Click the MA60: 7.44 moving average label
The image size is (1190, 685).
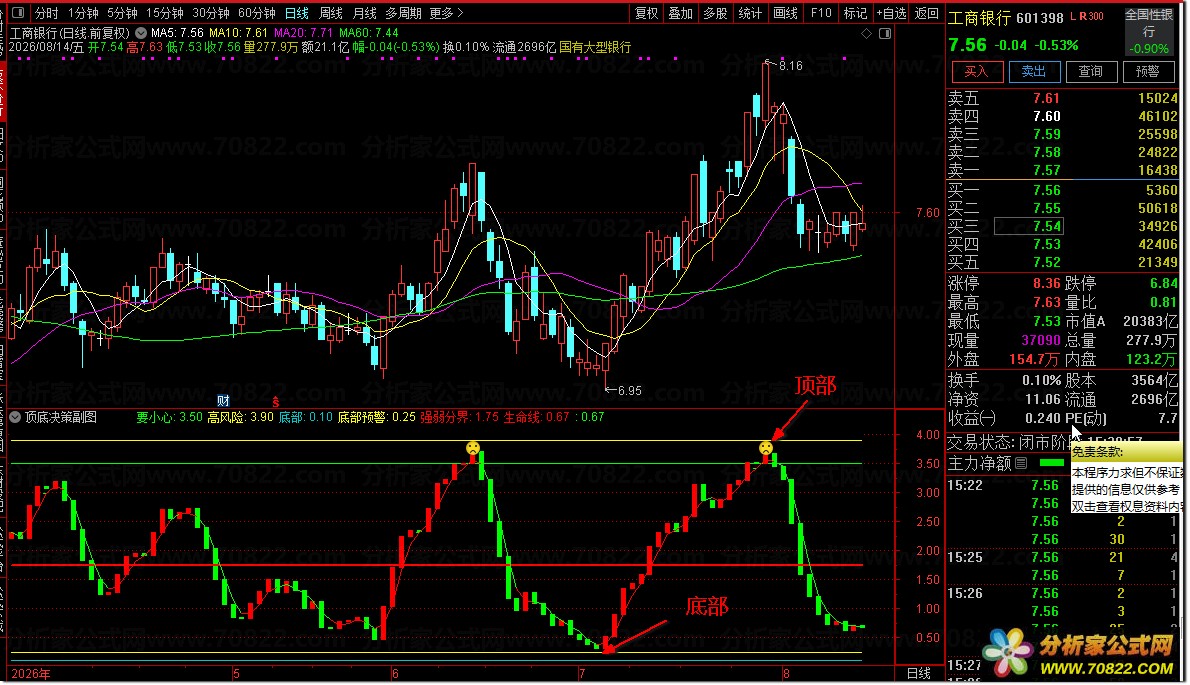tap(369, 33)
